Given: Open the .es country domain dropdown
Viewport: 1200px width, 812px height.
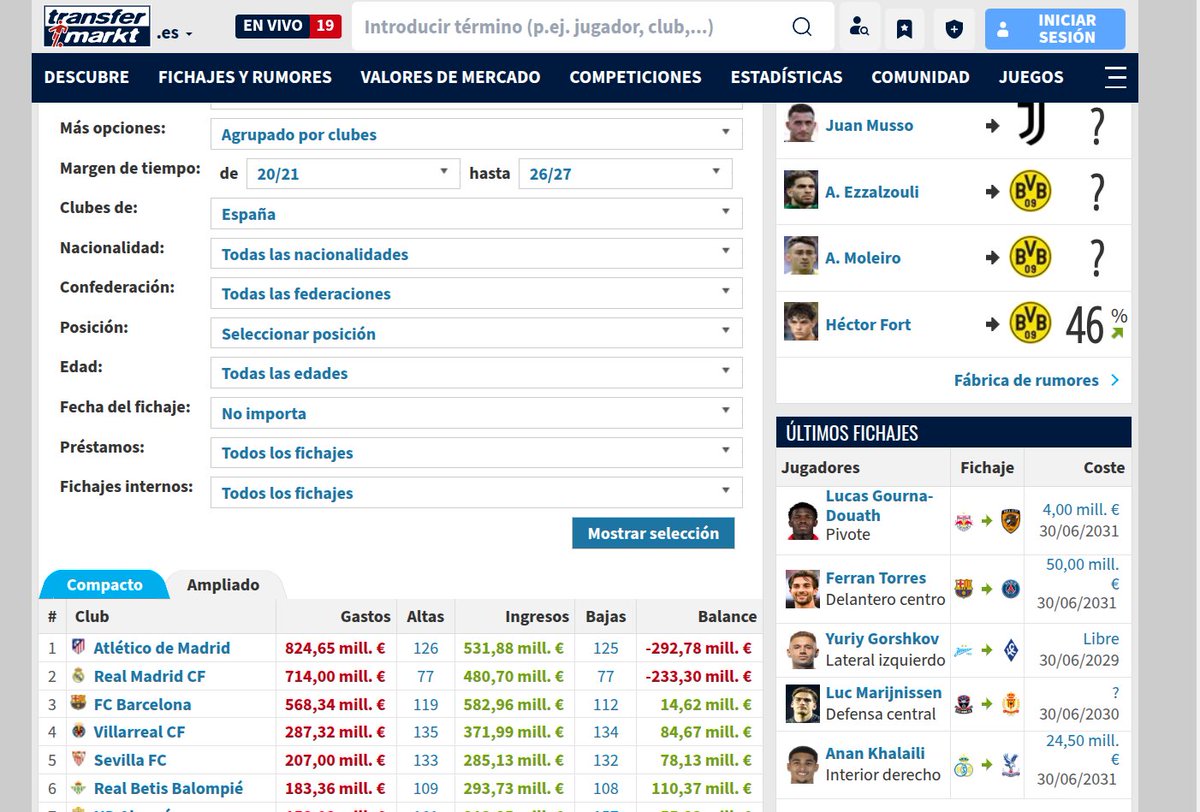Looking at the screenshot, I should pos(175,33).
